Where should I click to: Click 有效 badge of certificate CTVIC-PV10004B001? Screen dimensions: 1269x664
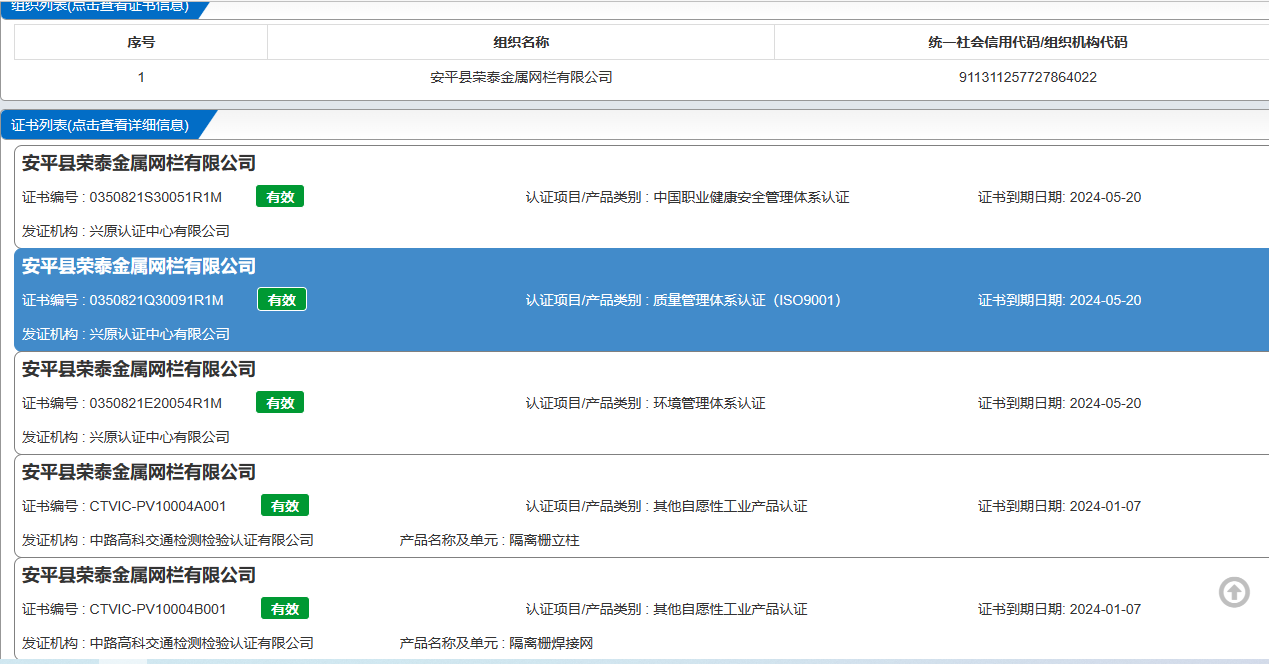pos(285,609)
